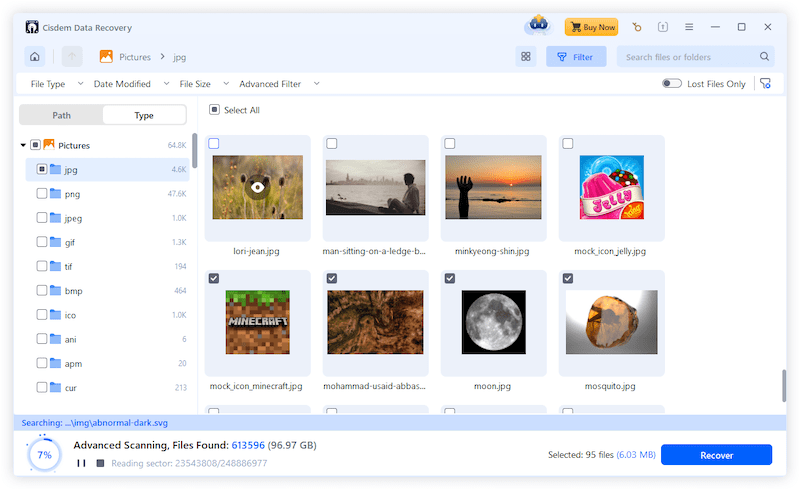Enable the Lost Files Only toggle
This screenshot has height=490, width=800.
pyautogui.click(x=672, y=84)
